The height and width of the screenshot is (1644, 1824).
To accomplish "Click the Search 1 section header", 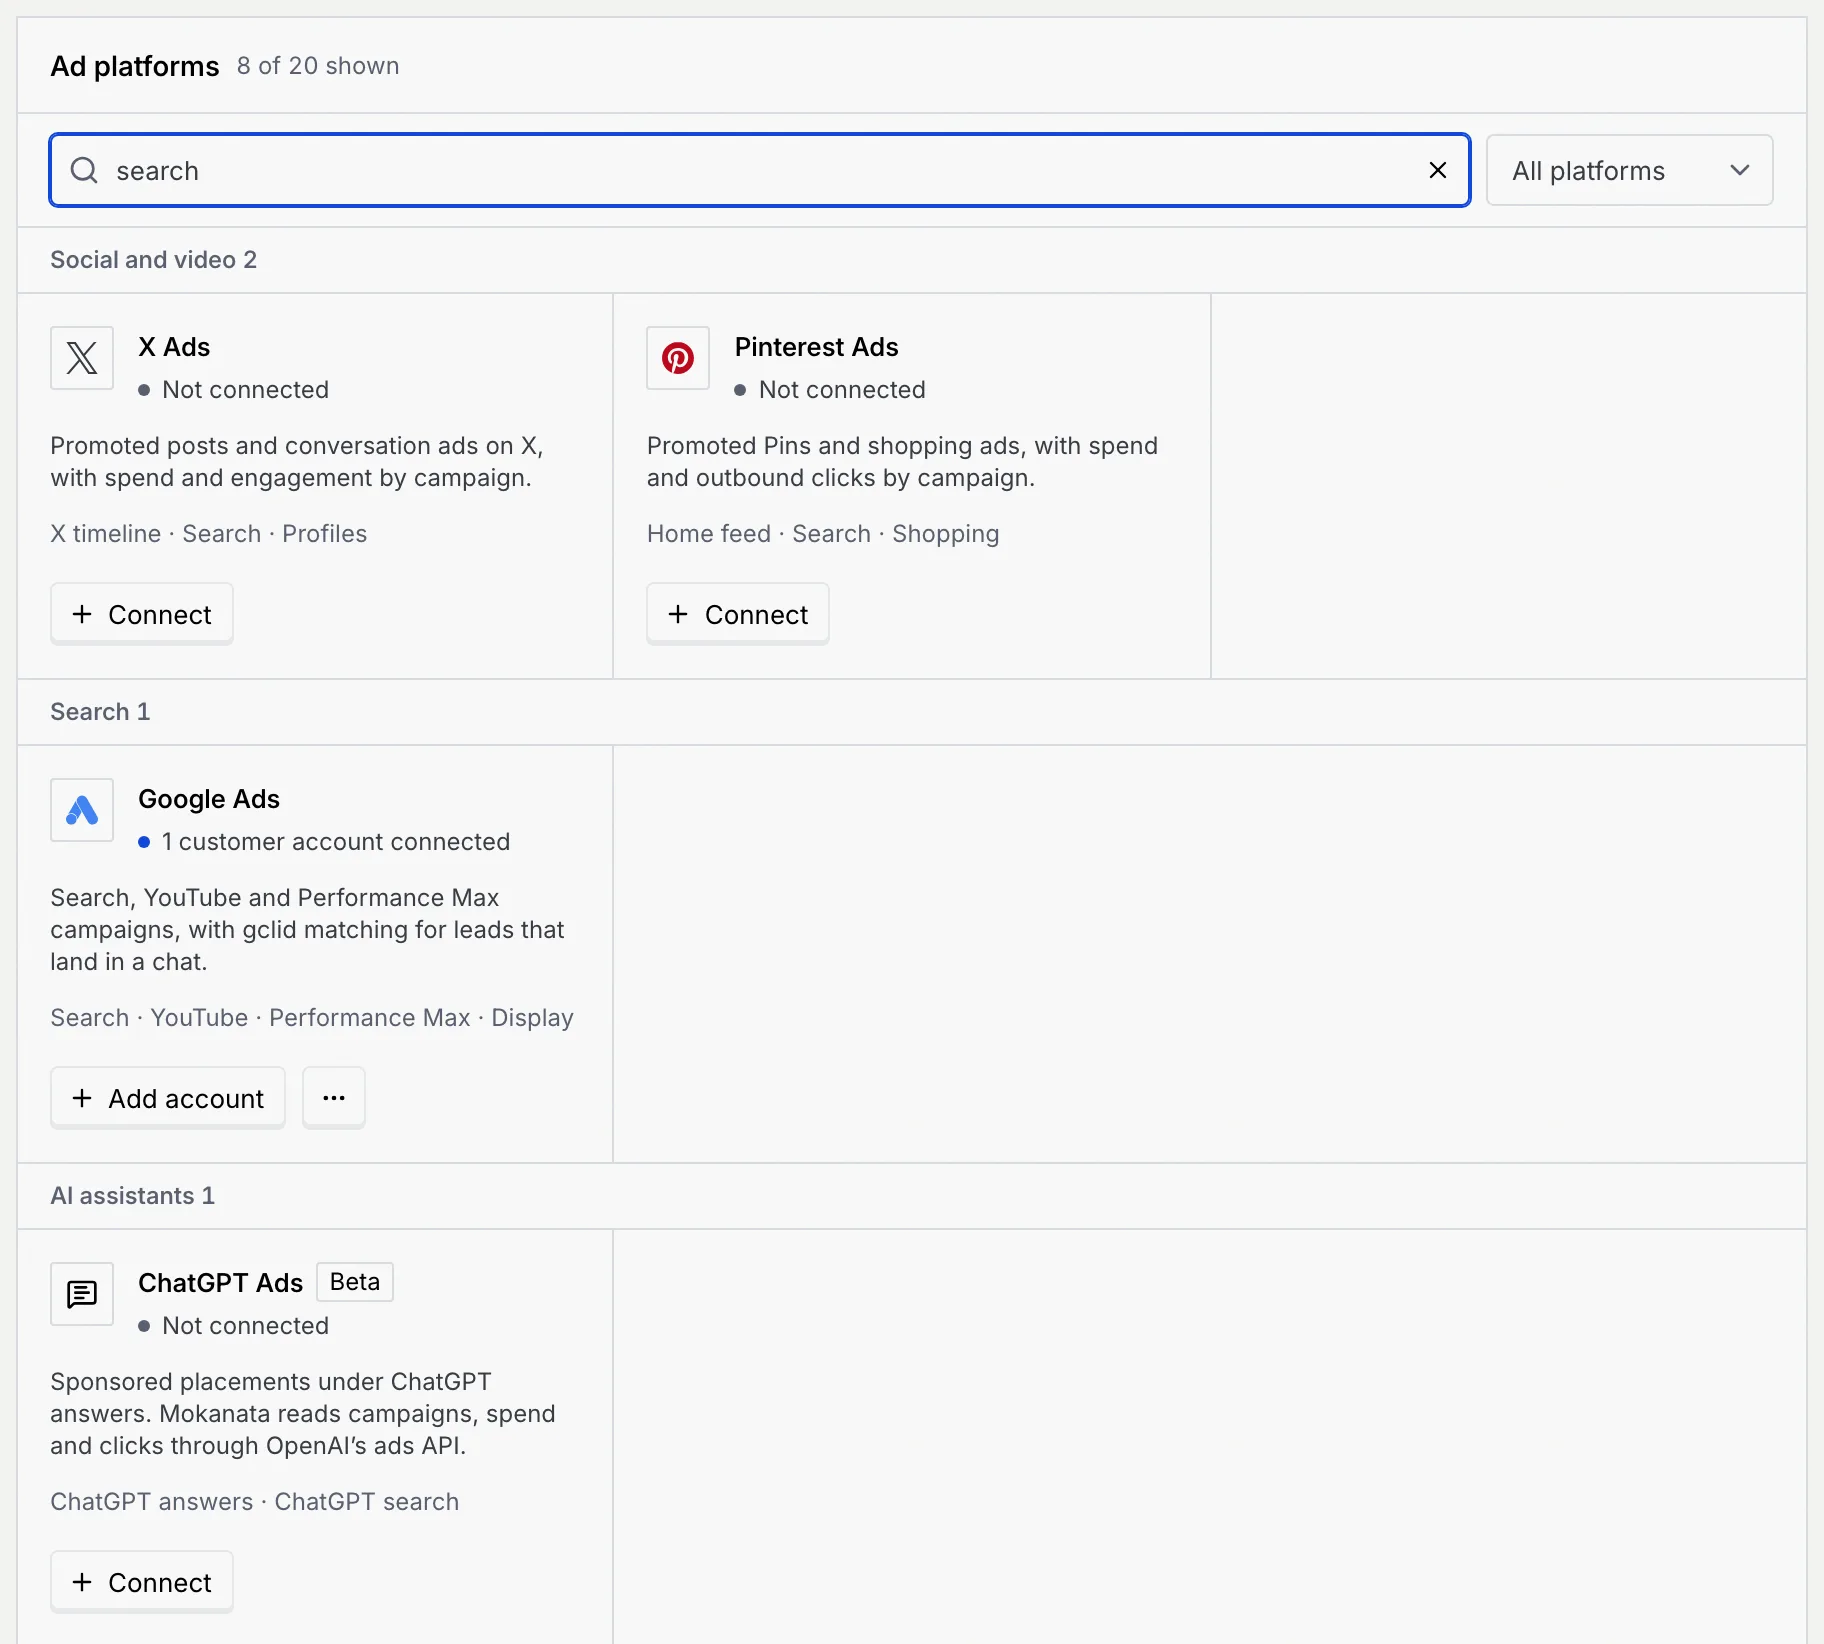I will 100,712.
